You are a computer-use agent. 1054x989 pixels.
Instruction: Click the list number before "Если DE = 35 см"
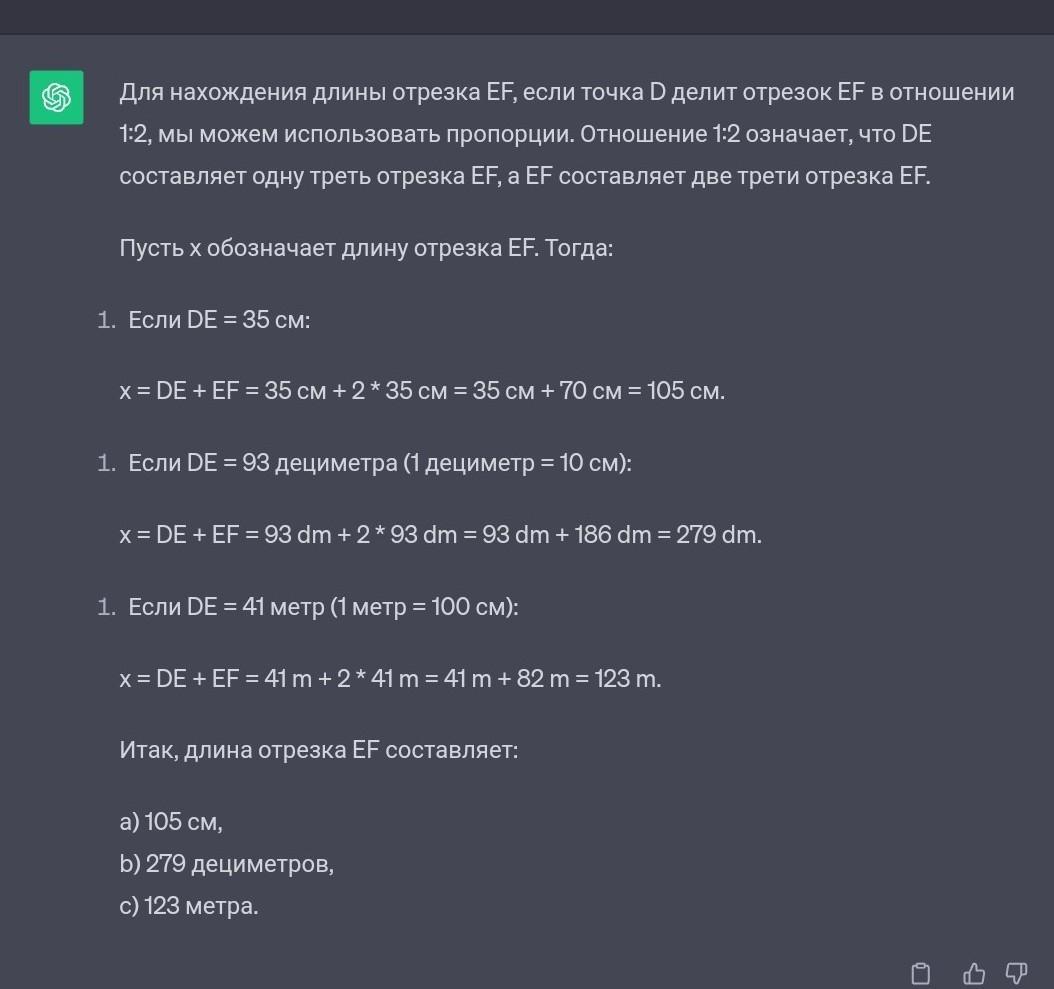click(x=107, y=321)
